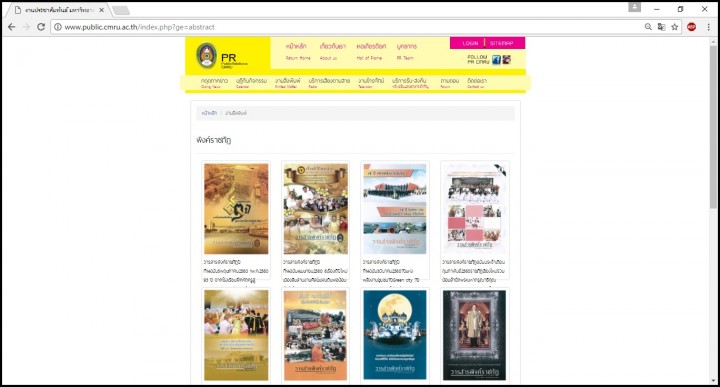720x387 pixels.
Task: Go back using the browser back arrow
Action: click(11, 27)
